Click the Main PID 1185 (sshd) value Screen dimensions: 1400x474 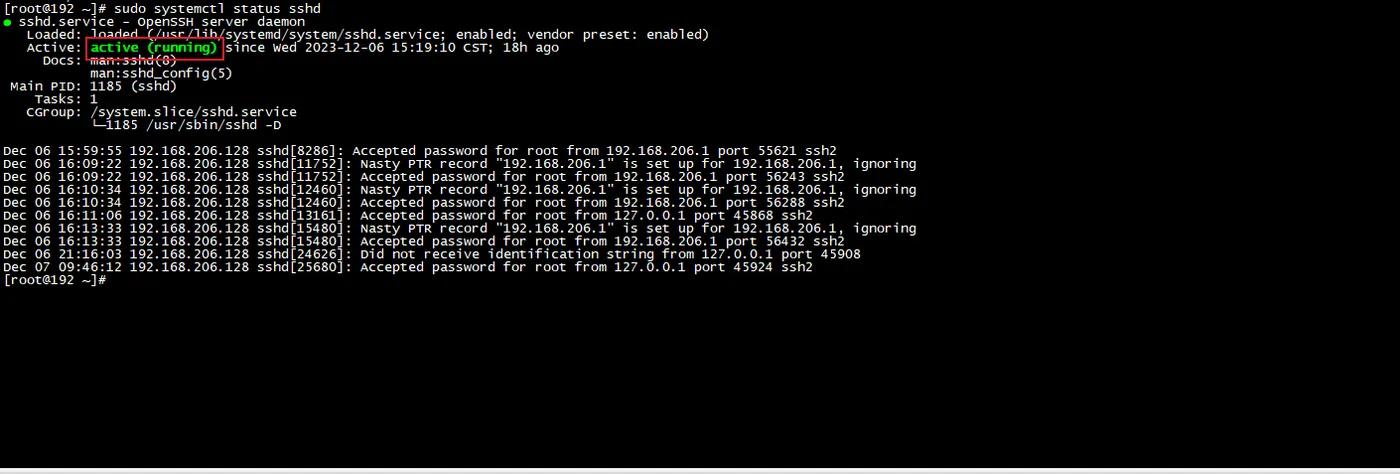click(x=133, y=87)
